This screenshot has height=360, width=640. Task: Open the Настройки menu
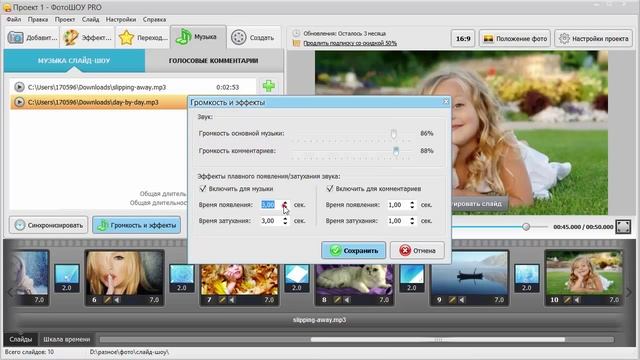[121, 19]
